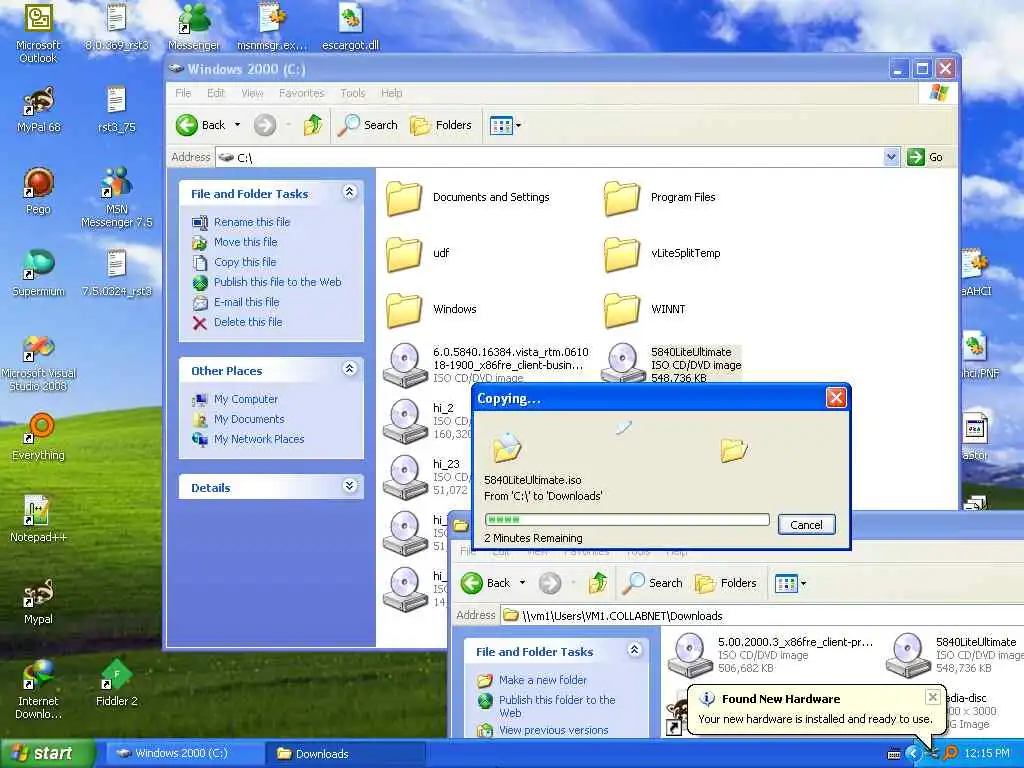Open the Start menu
The height and width of the screenshot is (768, 1024).
[46, 754]
